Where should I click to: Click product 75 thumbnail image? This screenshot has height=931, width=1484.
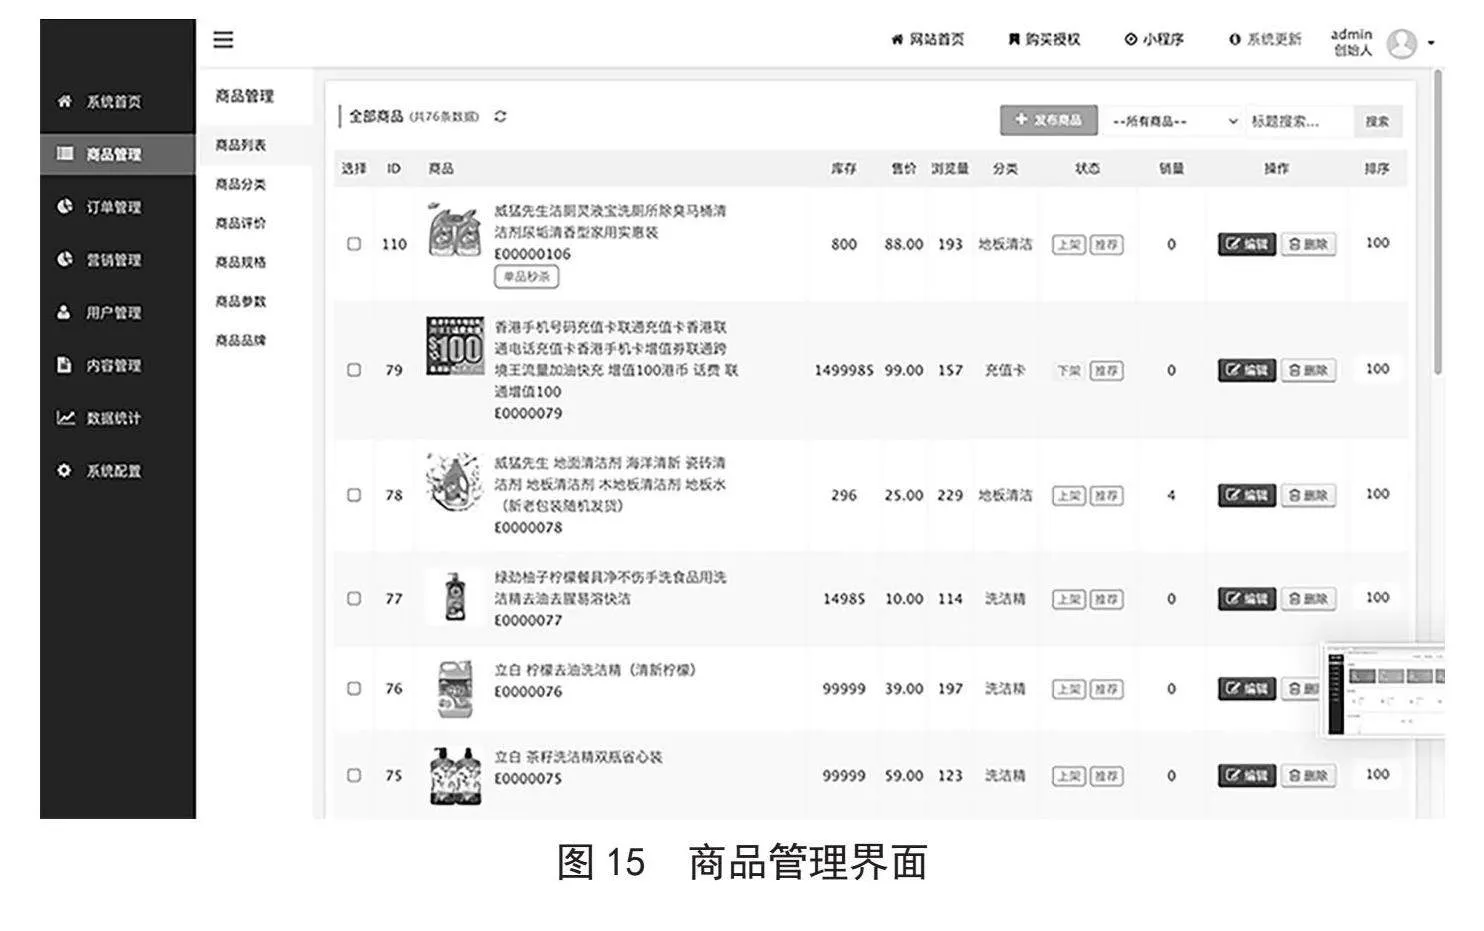[x=456, y=775]
